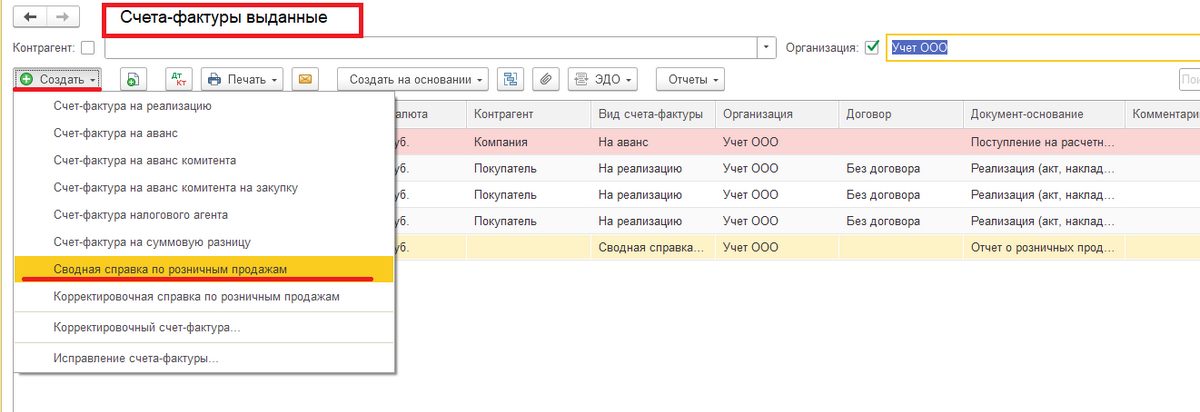The width and height of the screenshot is (1200, 412).
Task: Sort by Документ-основание column header
Action: (x=1043, y=114)
